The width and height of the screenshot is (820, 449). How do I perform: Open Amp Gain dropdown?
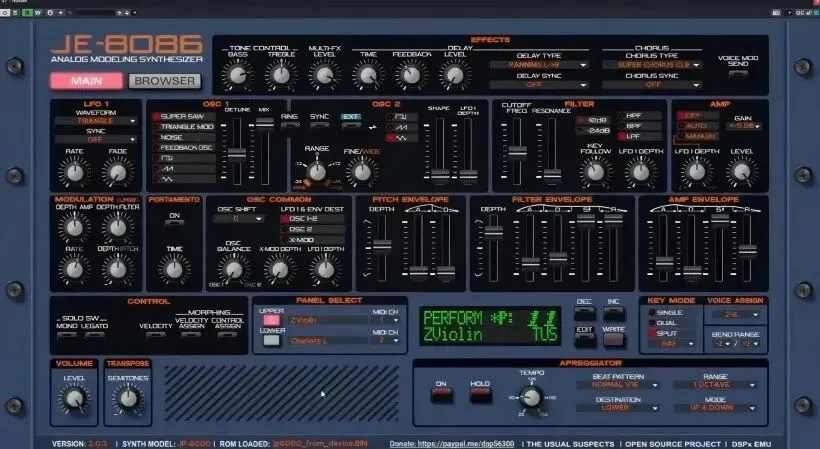[743, 126]
